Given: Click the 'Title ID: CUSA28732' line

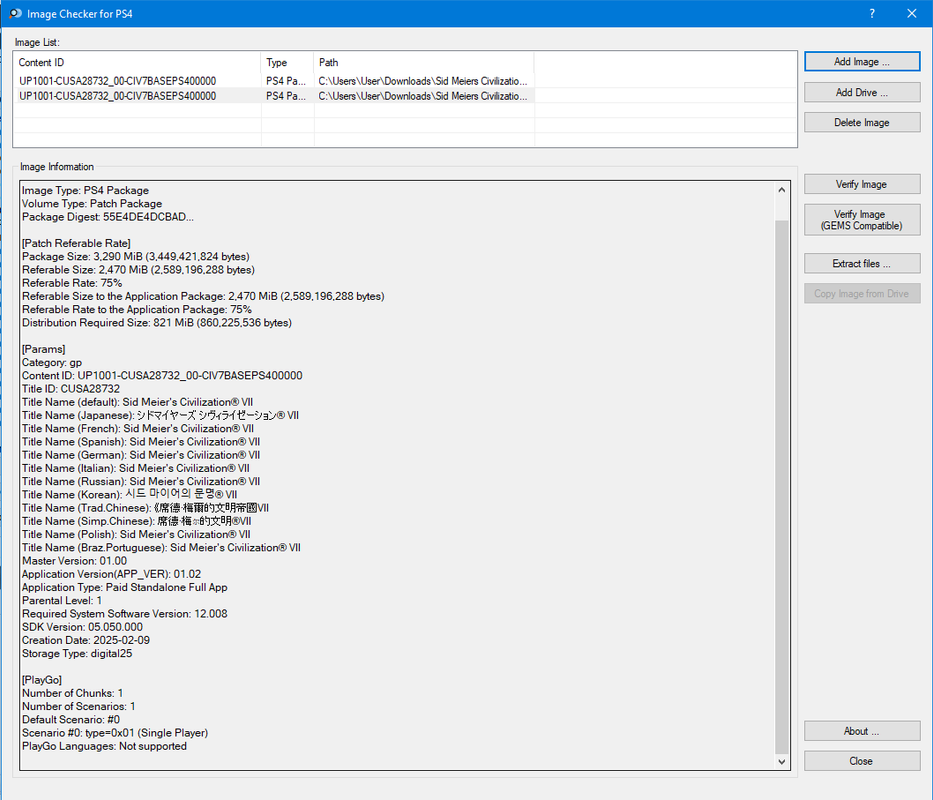Looking at the screenshot, I should coord(71,389).
